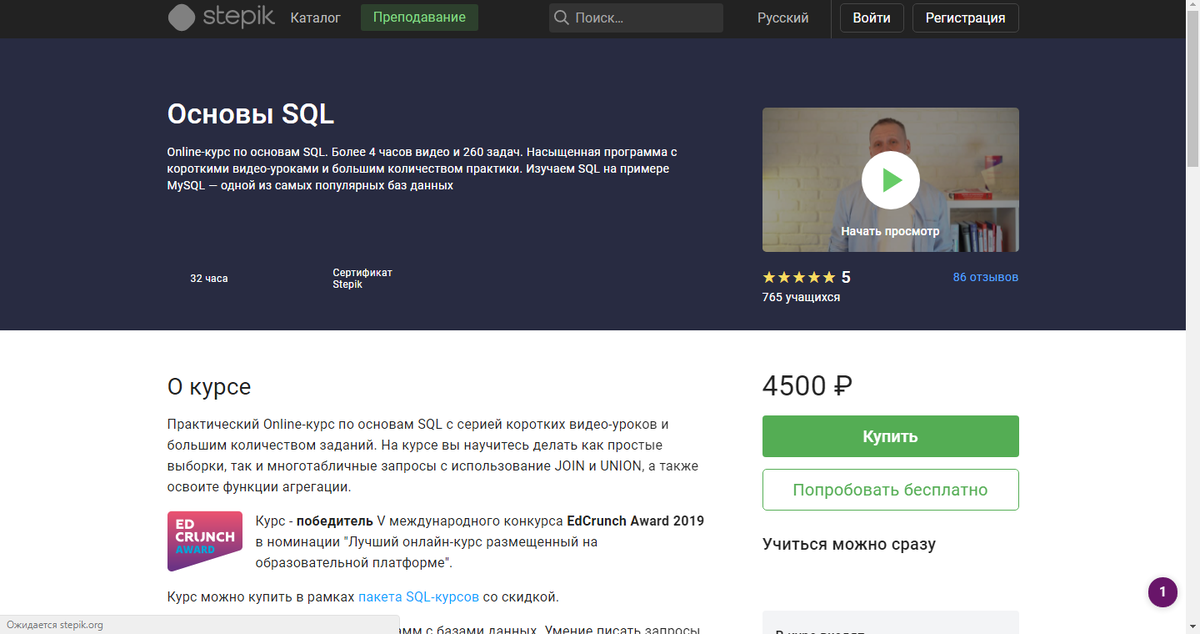Image resolution: width=1200 pixels, height=634 pixels.
Task: Click the Регистрация button
Action: coord(965,18)
